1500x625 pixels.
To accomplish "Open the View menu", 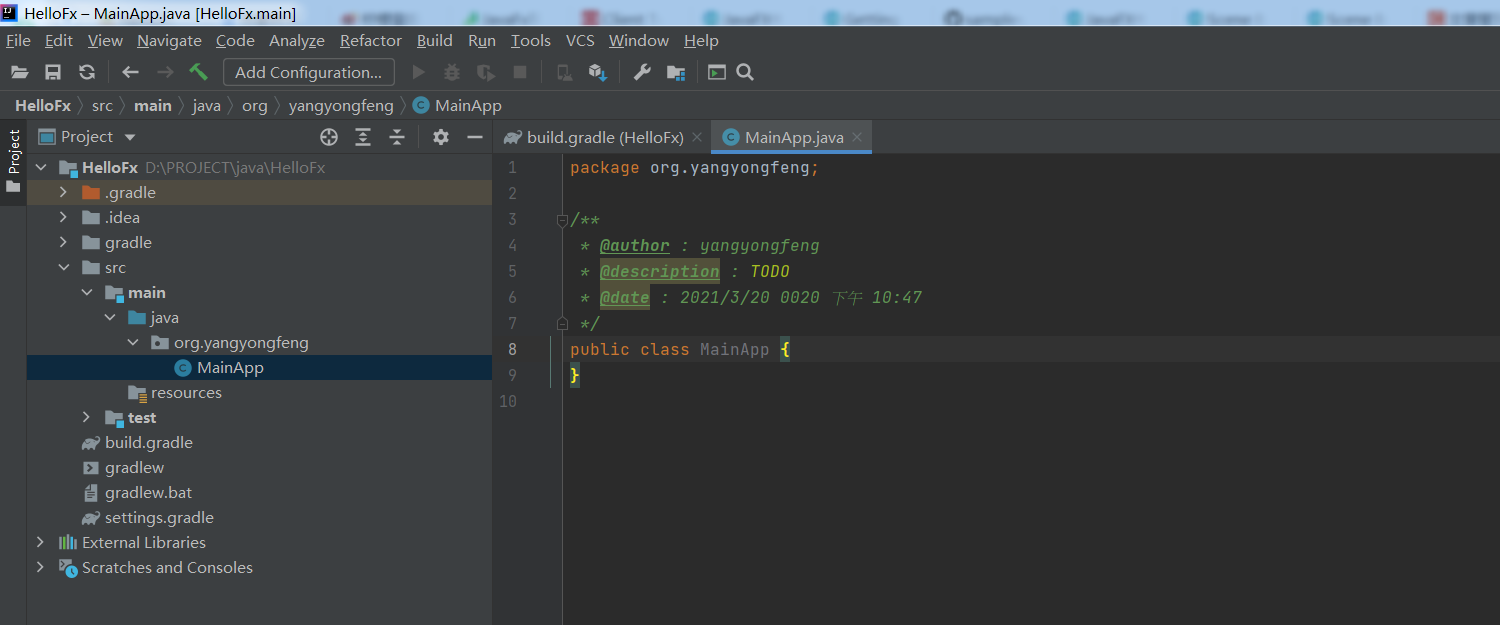I will (105, 40).
